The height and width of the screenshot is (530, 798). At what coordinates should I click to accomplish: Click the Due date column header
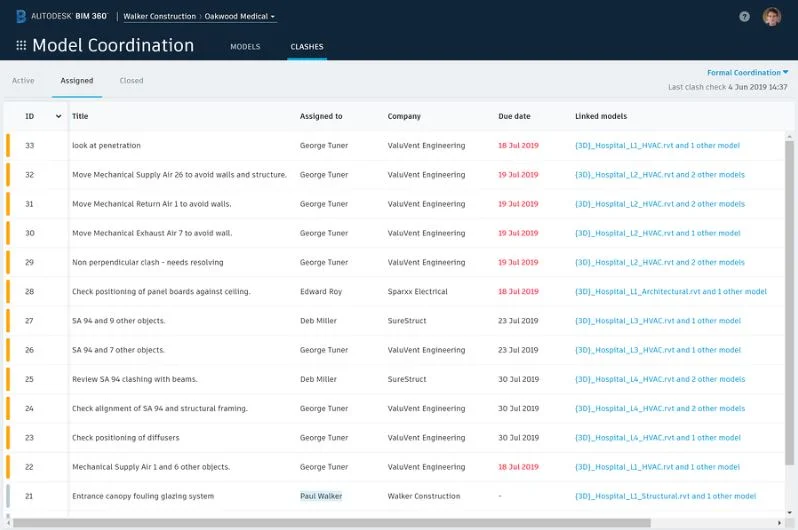pyautogui.click(x=514, y=116)
